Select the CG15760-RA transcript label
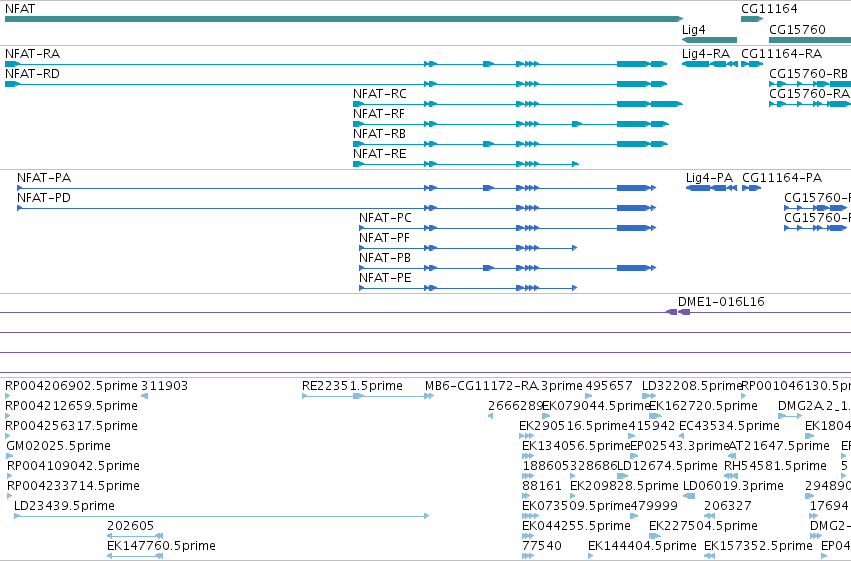 tap(809, 94)
